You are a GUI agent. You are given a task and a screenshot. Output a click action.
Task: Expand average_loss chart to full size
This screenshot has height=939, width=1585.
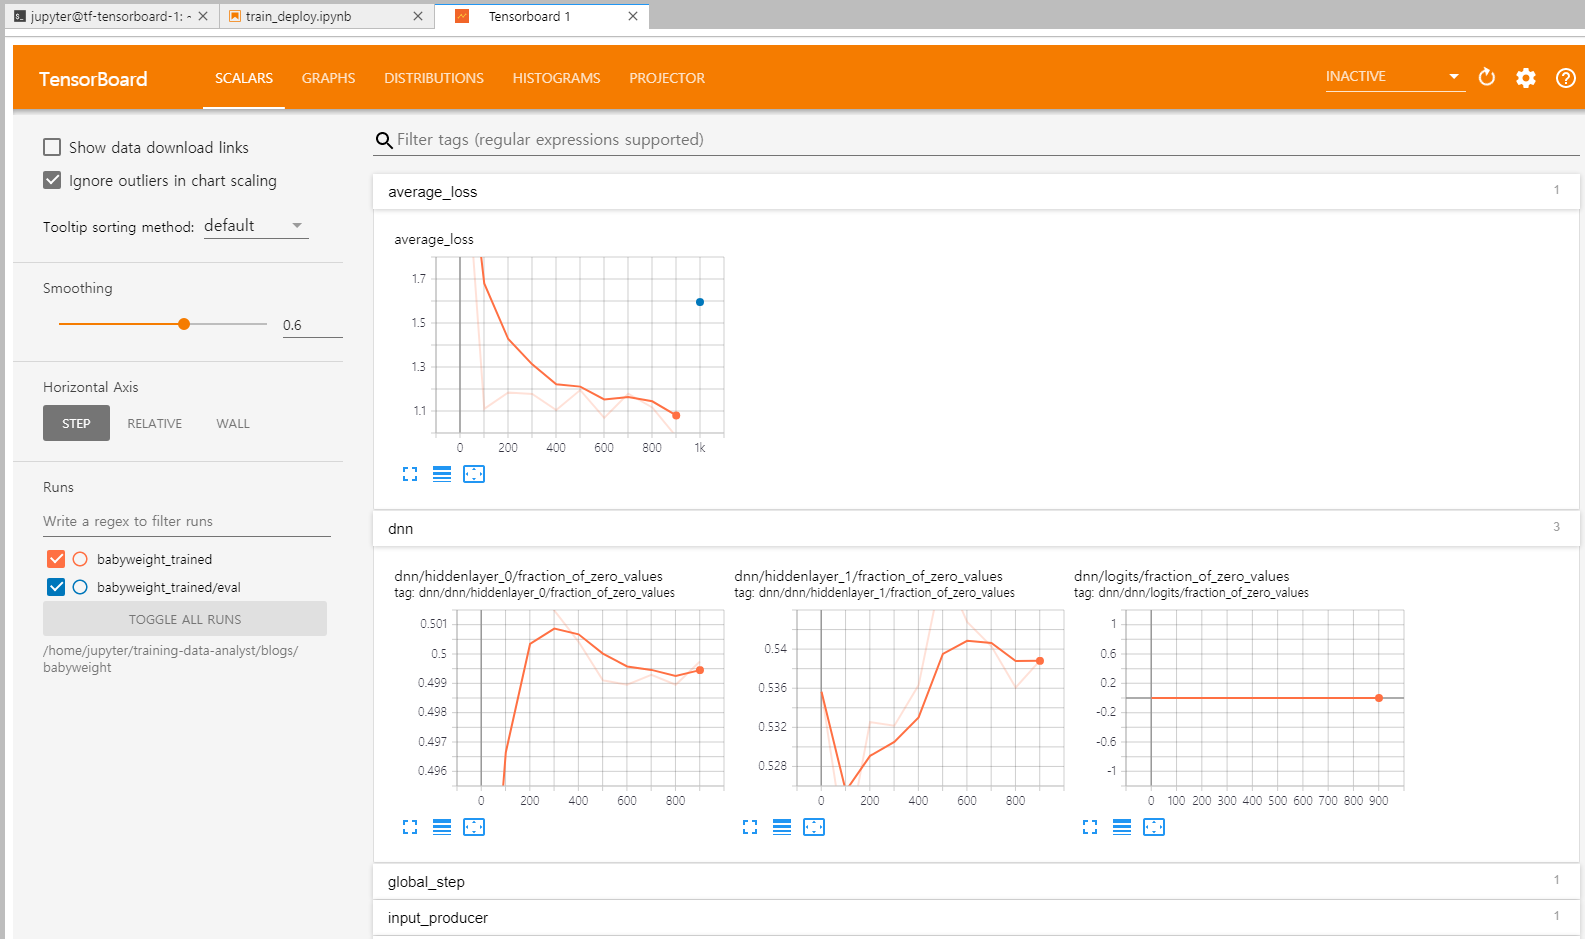410,474
